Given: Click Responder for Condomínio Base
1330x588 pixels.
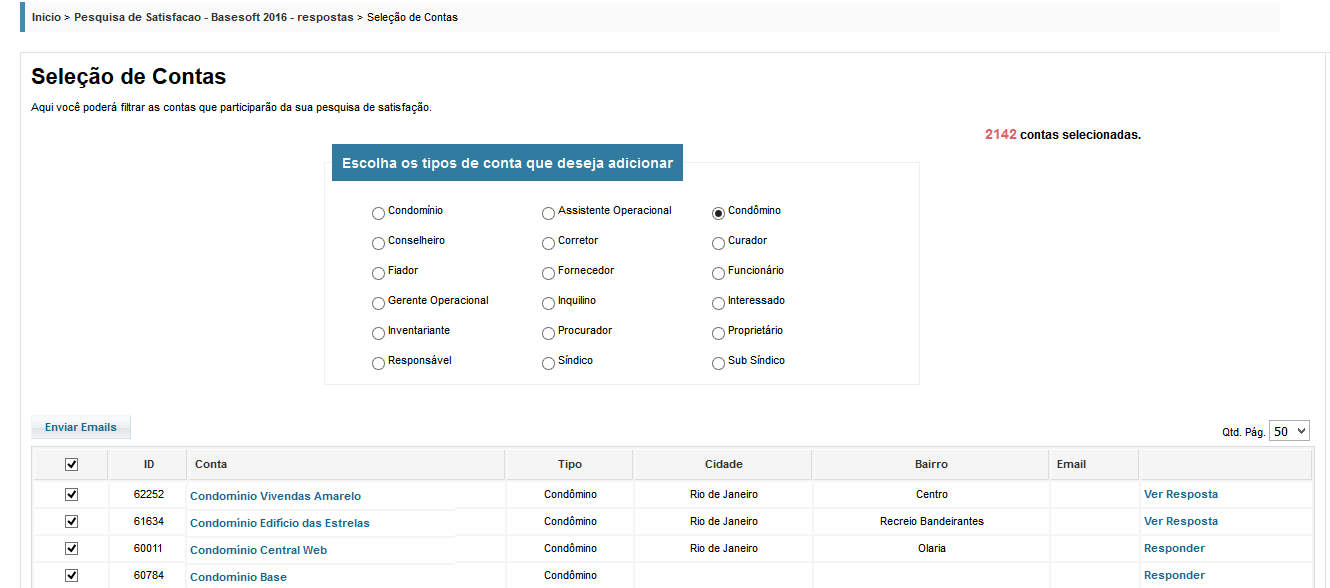Looking at the screenshot, I should pos(1174,575).
